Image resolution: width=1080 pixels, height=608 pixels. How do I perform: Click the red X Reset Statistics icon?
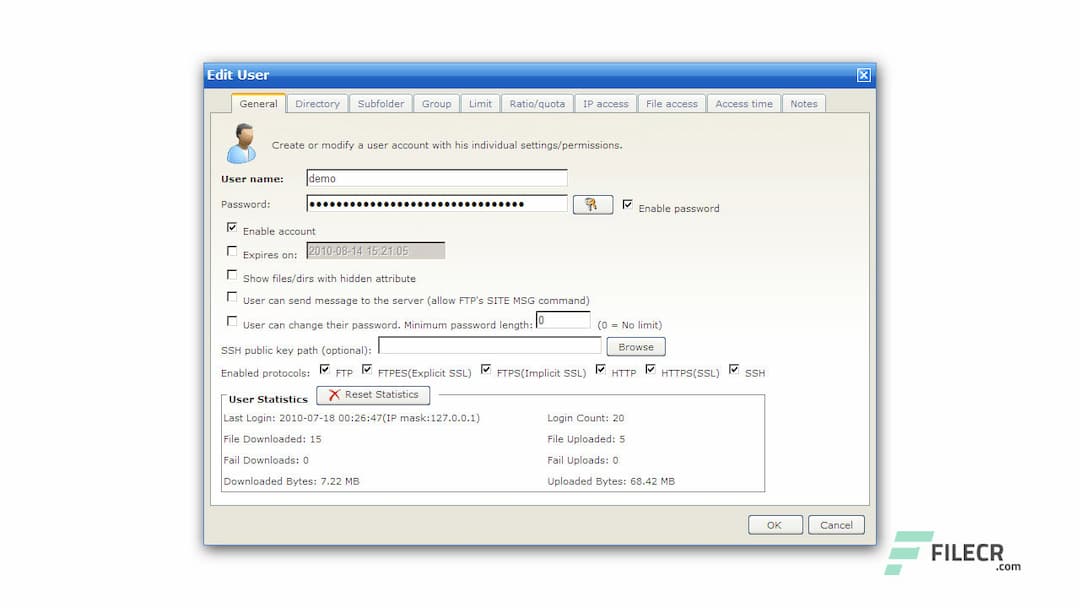(334, 394)
